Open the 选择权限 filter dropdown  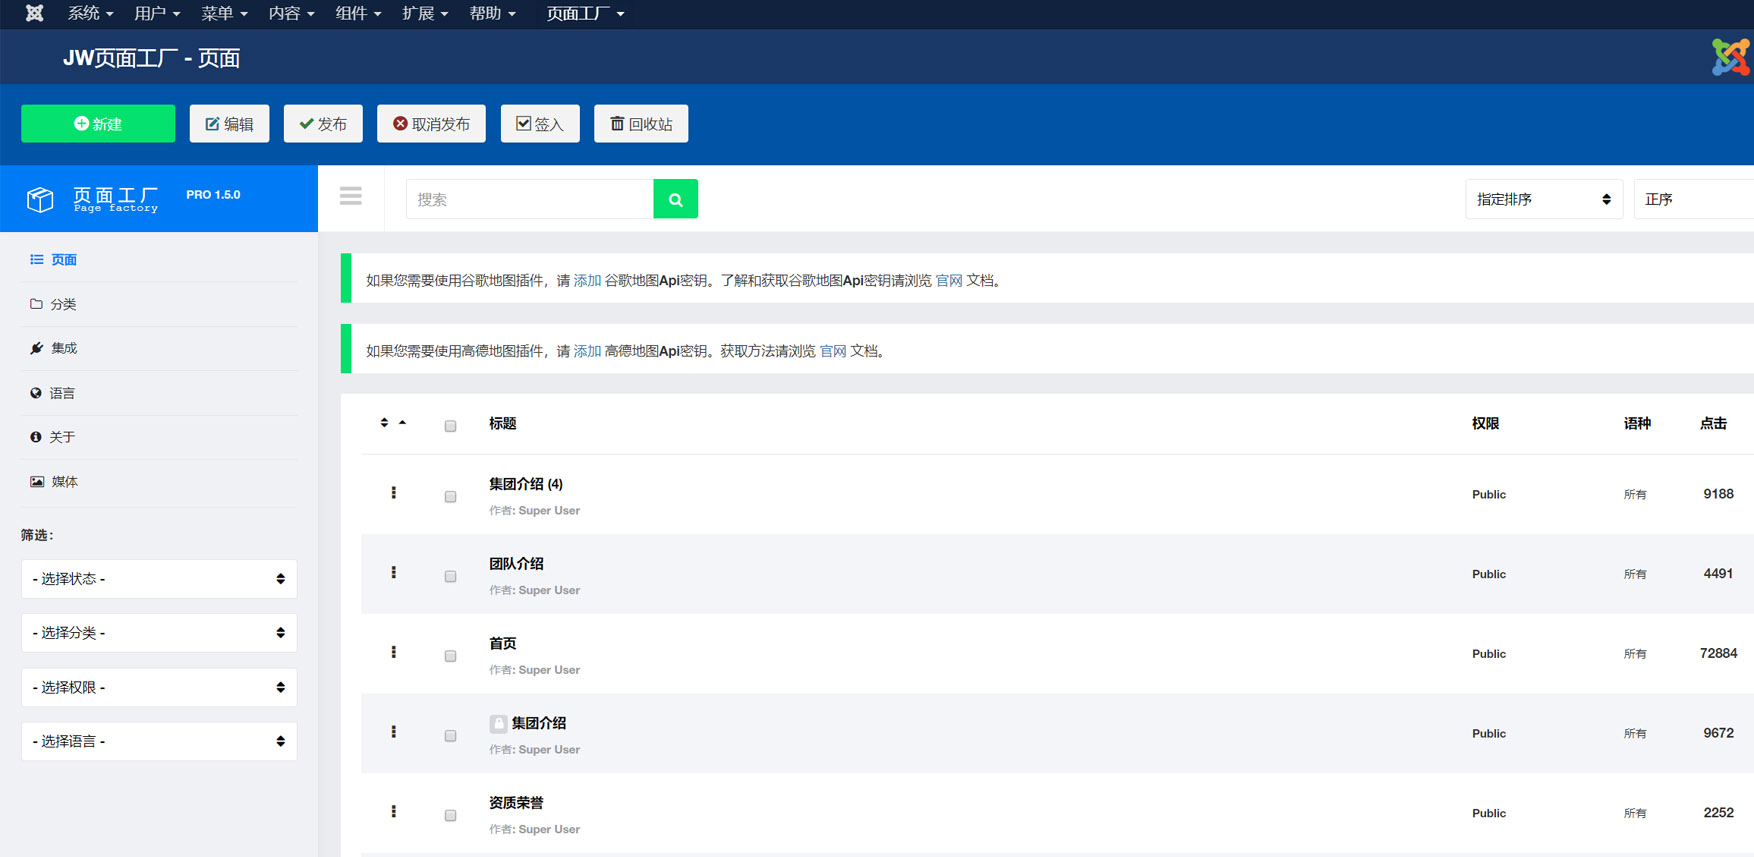(x=159, y=687)
